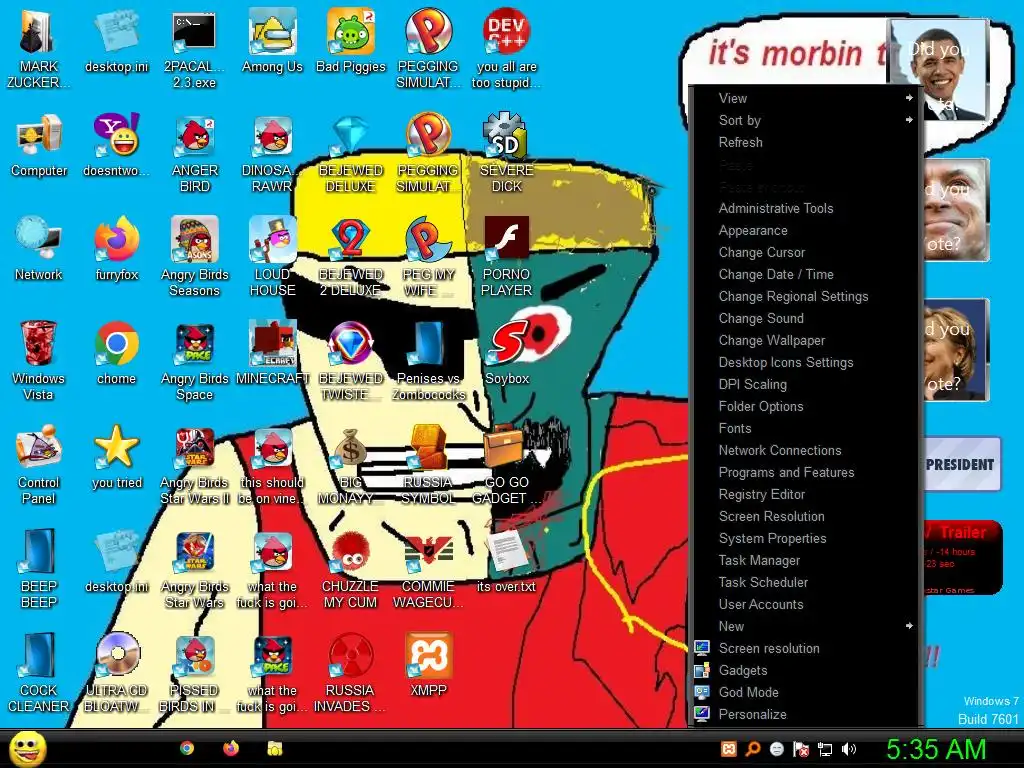The width and height of the screenshot is (1024, 768).
Task: Open the furryfox Firefox shortcut
Action: point(117,249)
